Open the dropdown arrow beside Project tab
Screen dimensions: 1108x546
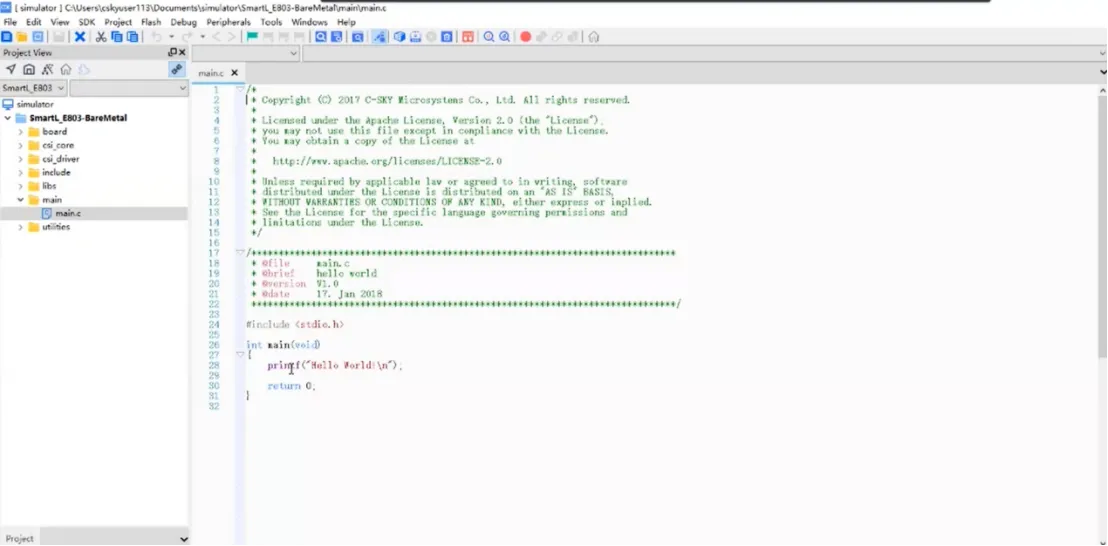tap(184, 539)
